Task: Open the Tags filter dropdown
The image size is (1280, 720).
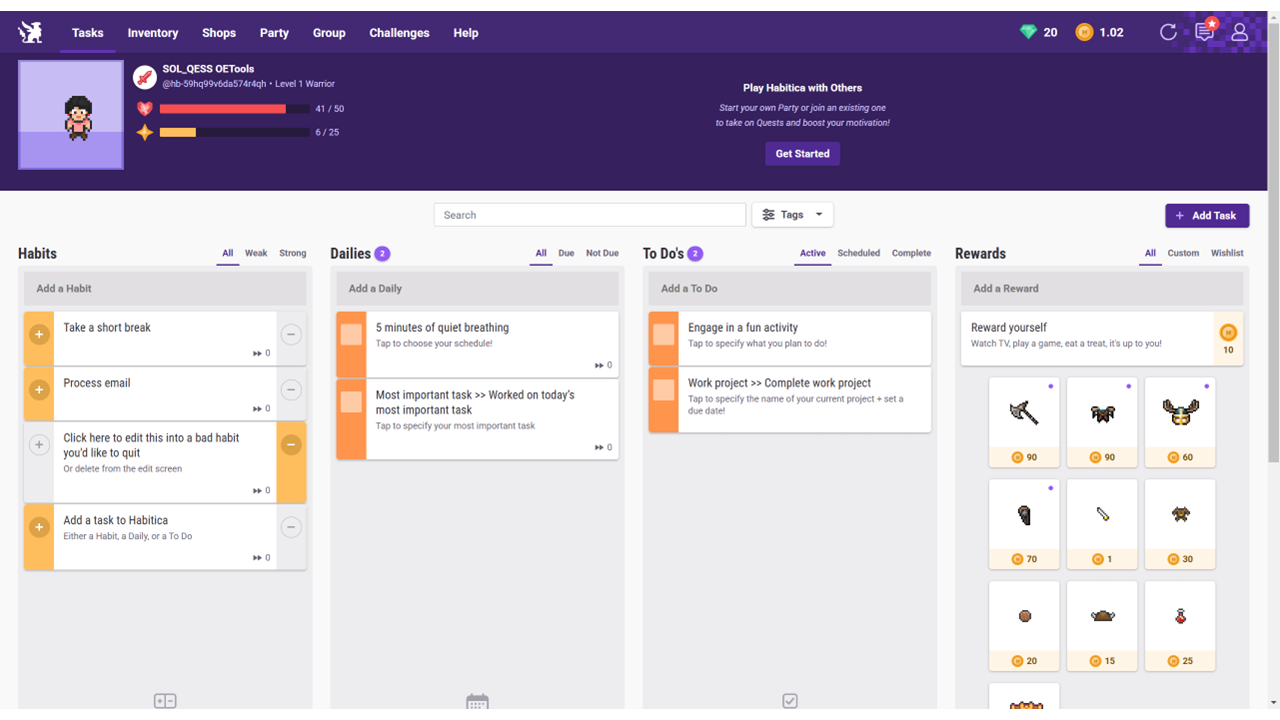Action: click(792, 215)
